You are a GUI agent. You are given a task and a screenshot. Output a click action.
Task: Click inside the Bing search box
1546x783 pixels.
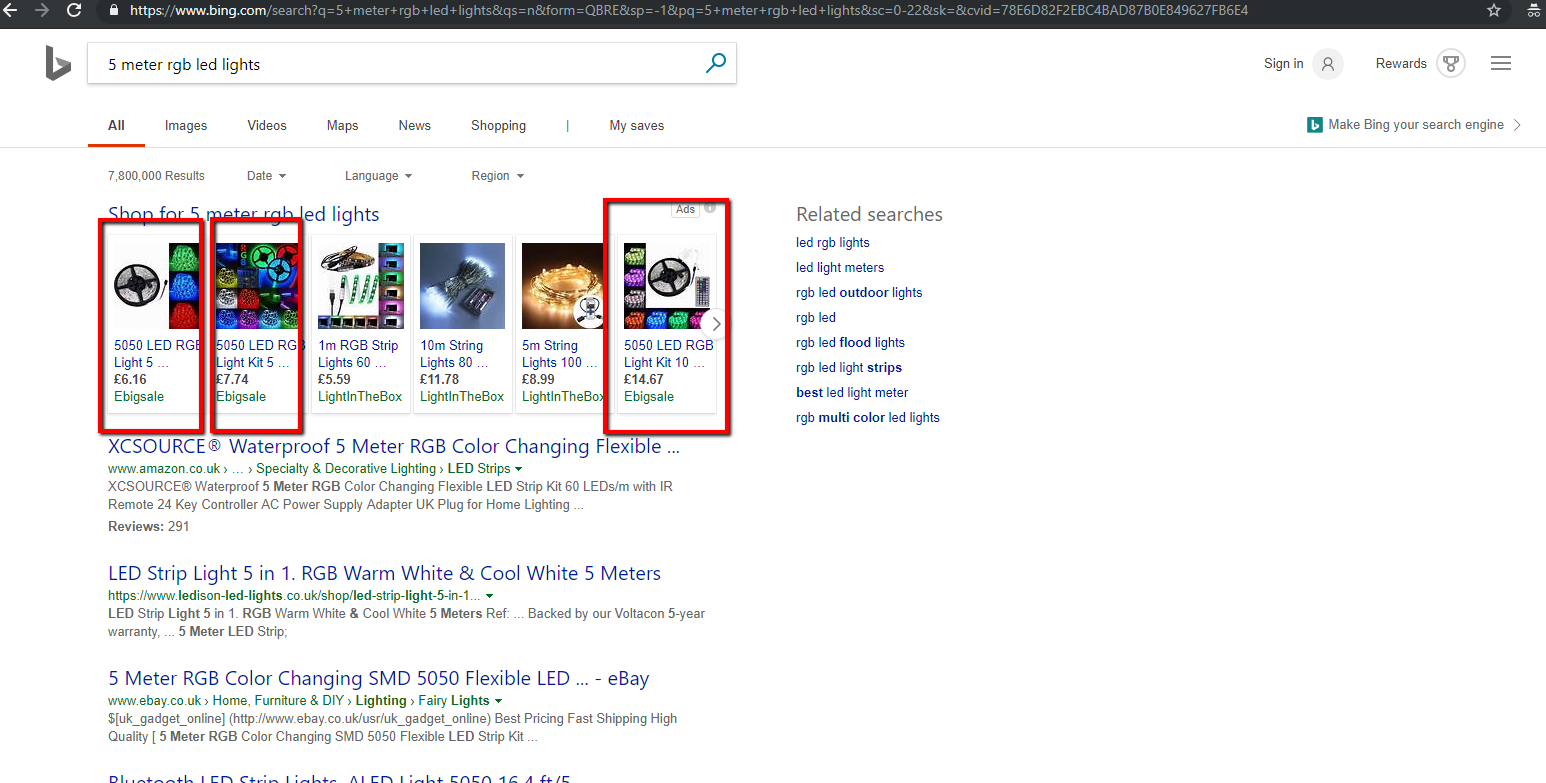tap(400, 64)
